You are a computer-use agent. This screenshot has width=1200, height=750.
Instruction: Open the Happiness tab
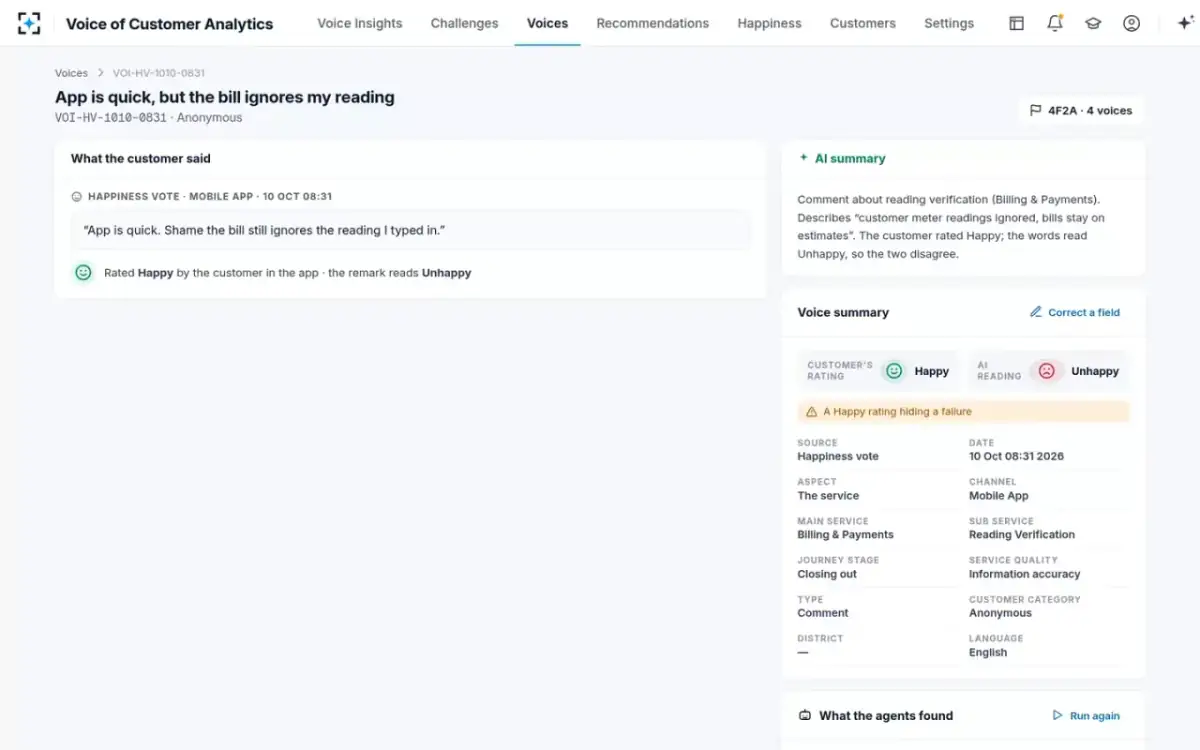coord(769,23)
